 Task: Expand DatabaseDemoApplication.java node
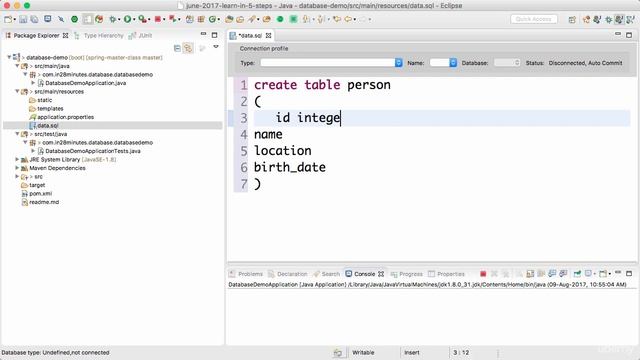(x=33, y=83)
